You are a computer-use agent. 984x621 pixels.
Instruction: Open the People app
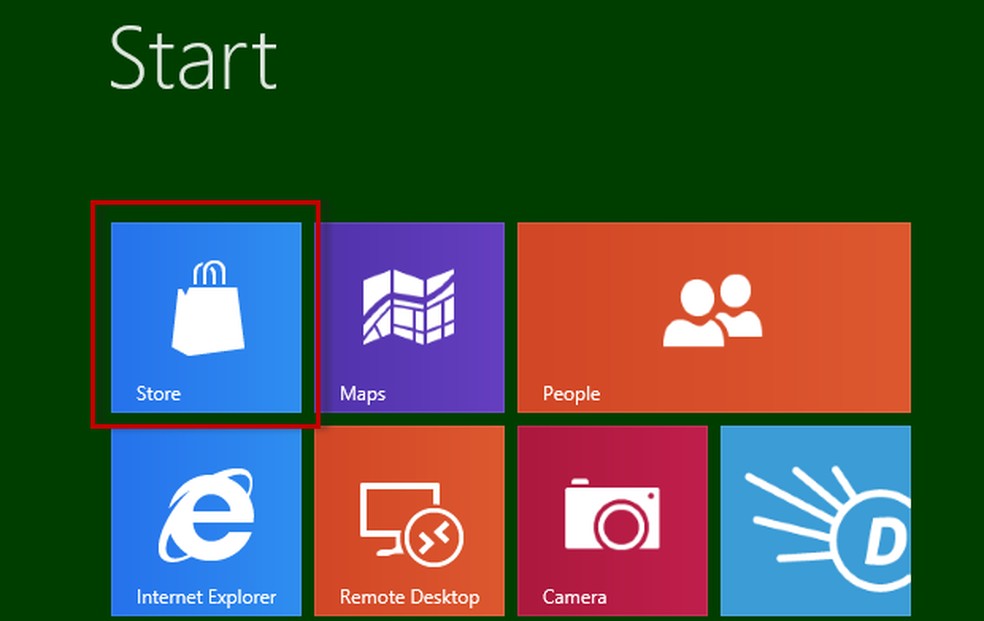pos(714,317)
